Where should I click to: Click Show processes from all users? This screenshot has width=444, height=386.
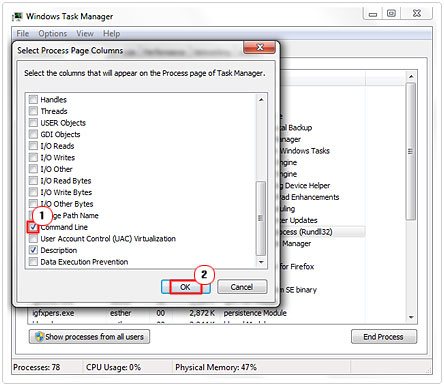coord(89,337)
